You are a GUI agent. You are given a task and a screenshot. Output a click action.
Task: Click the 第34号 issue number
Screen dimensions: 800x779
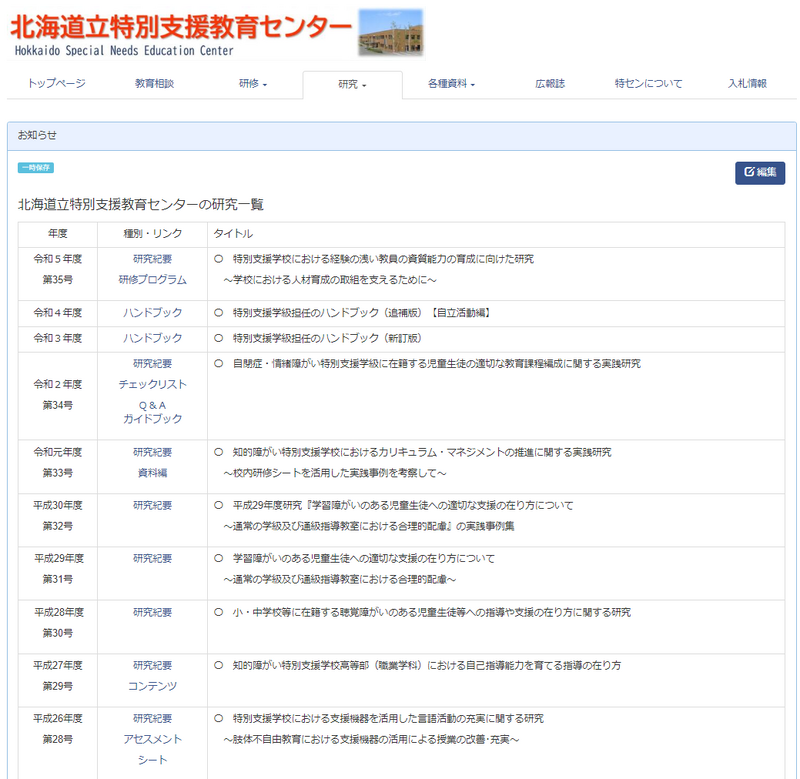(x=58, y=405)
